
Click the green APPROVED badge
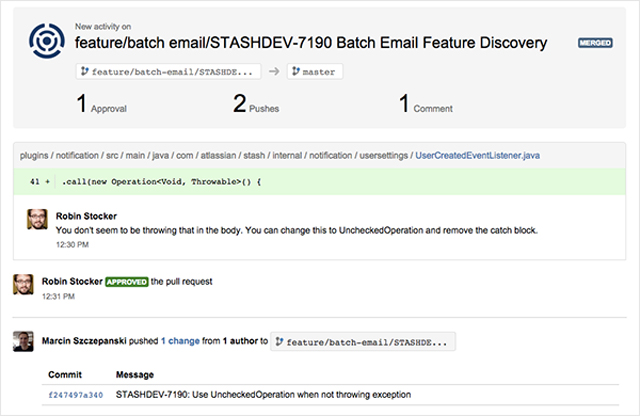pyautogui.click(x=127, y=282)
